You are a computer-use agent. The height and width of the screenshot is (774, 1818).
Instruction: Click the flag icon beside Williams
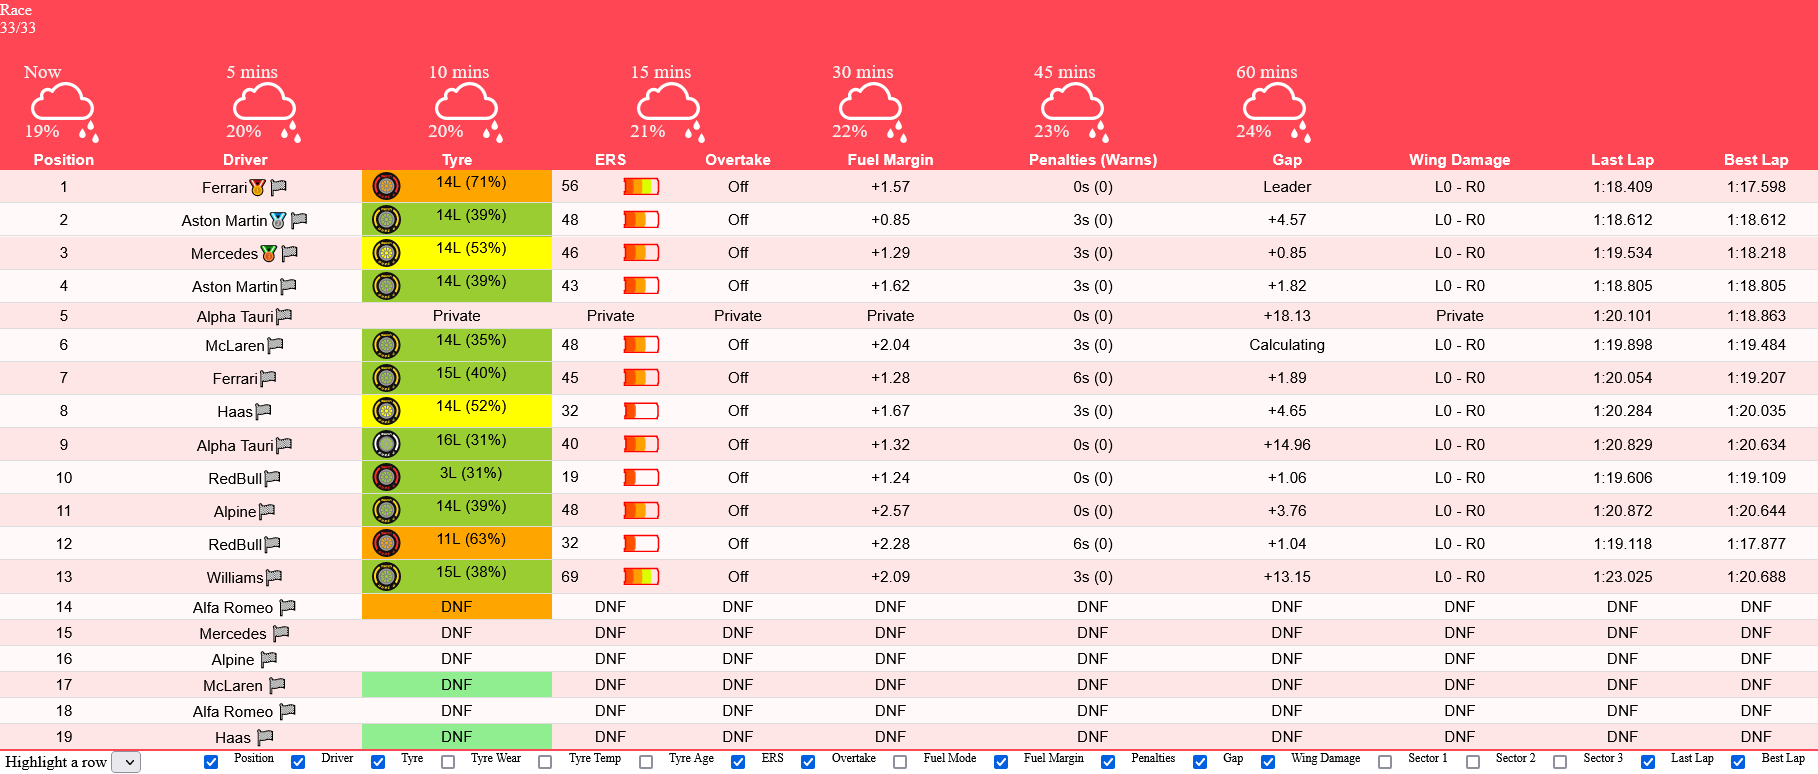tap(274, 577)
